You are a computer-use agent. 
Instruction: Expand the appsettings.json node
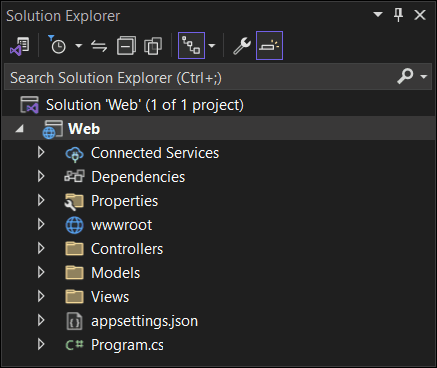[41, 320]
